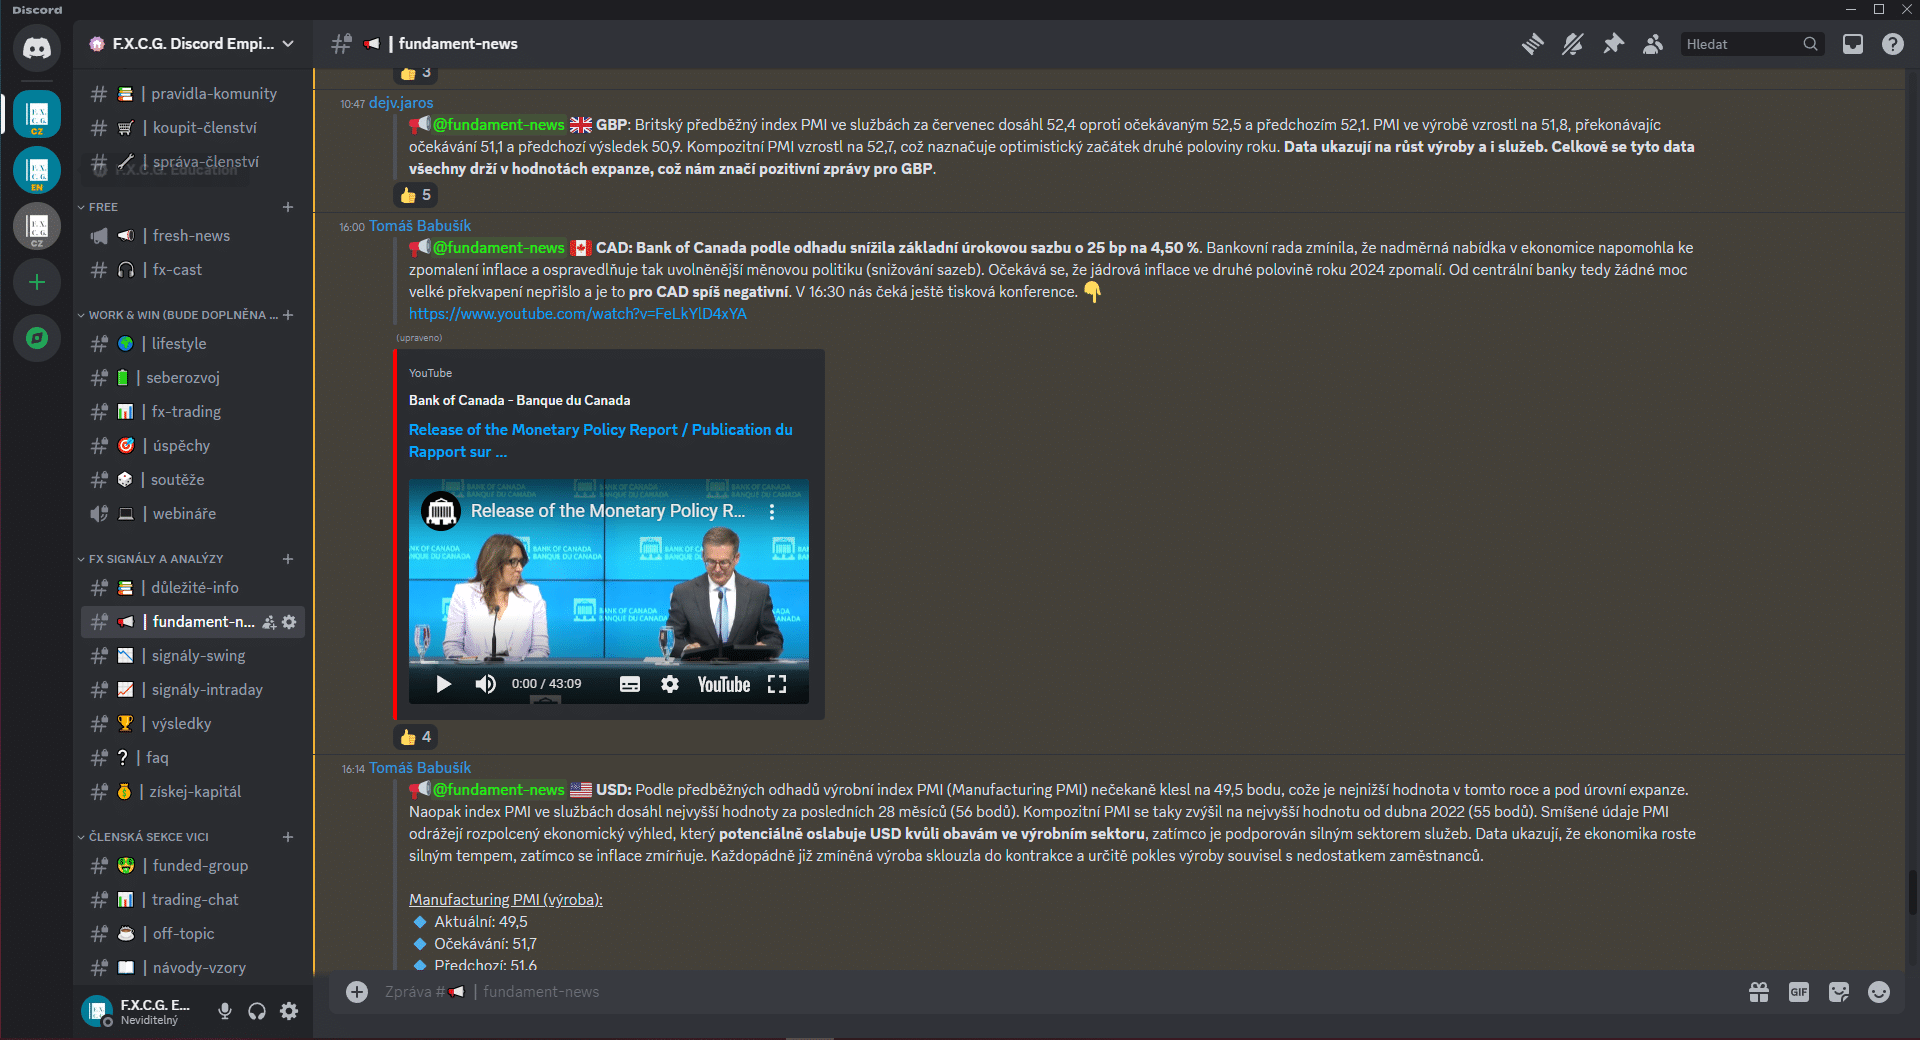Image resolution: width=1920 pixels, height=1040 pixels.
Task: Watch video on YouTube logo
Action: 723,684
